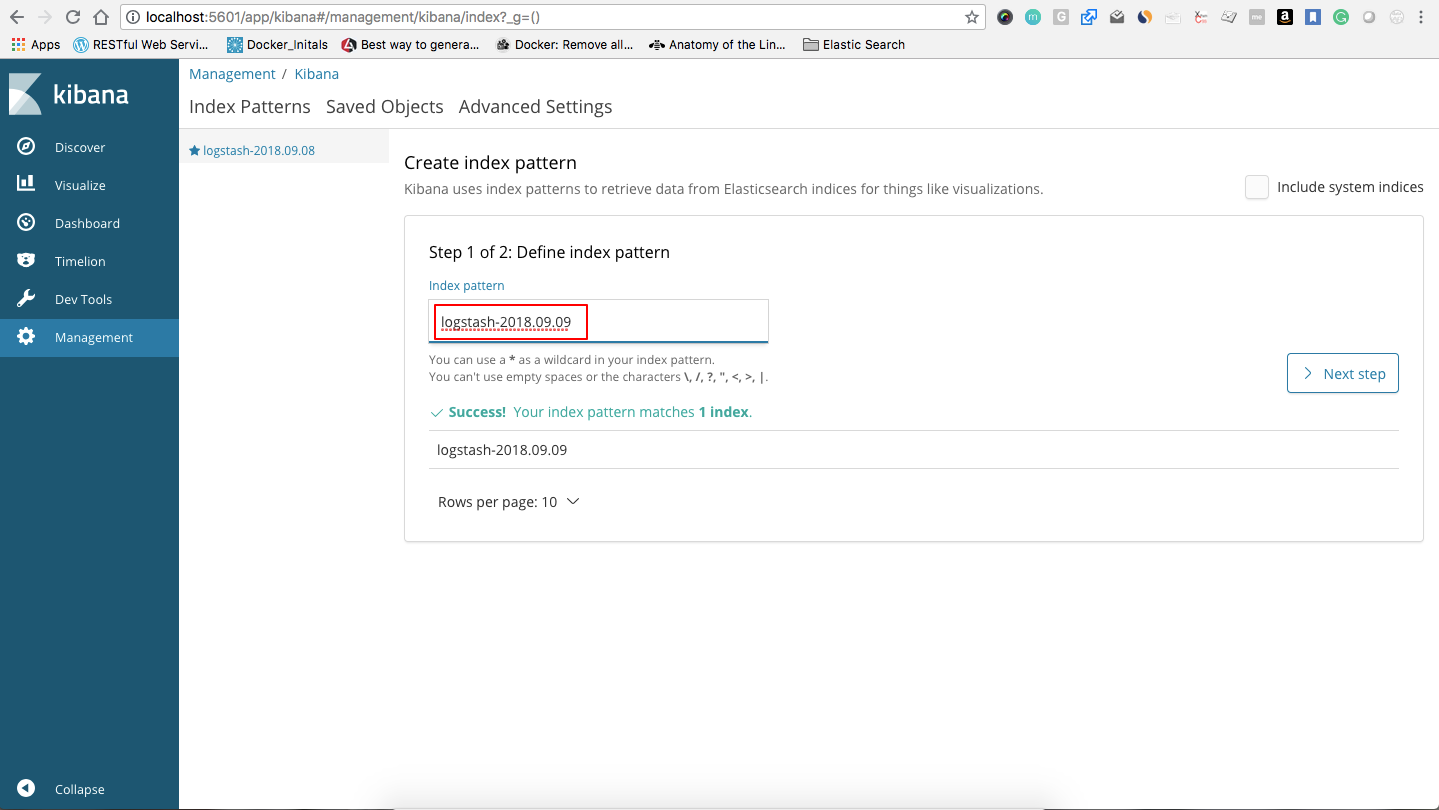Viewport: 1439px width, 810px height.
Task: Click the browser address bar
Action: pos(553,17)
